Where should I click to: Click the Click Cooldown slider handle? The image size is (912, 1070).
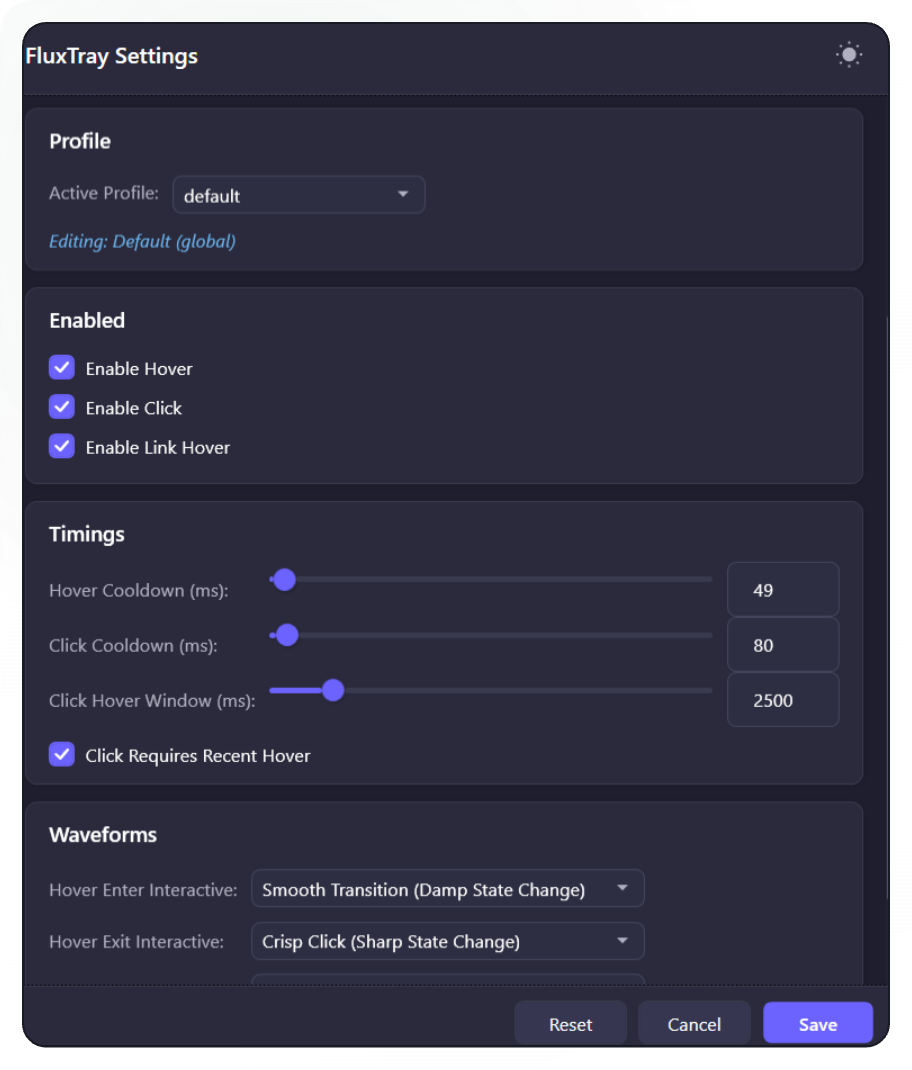coord(287,635)
